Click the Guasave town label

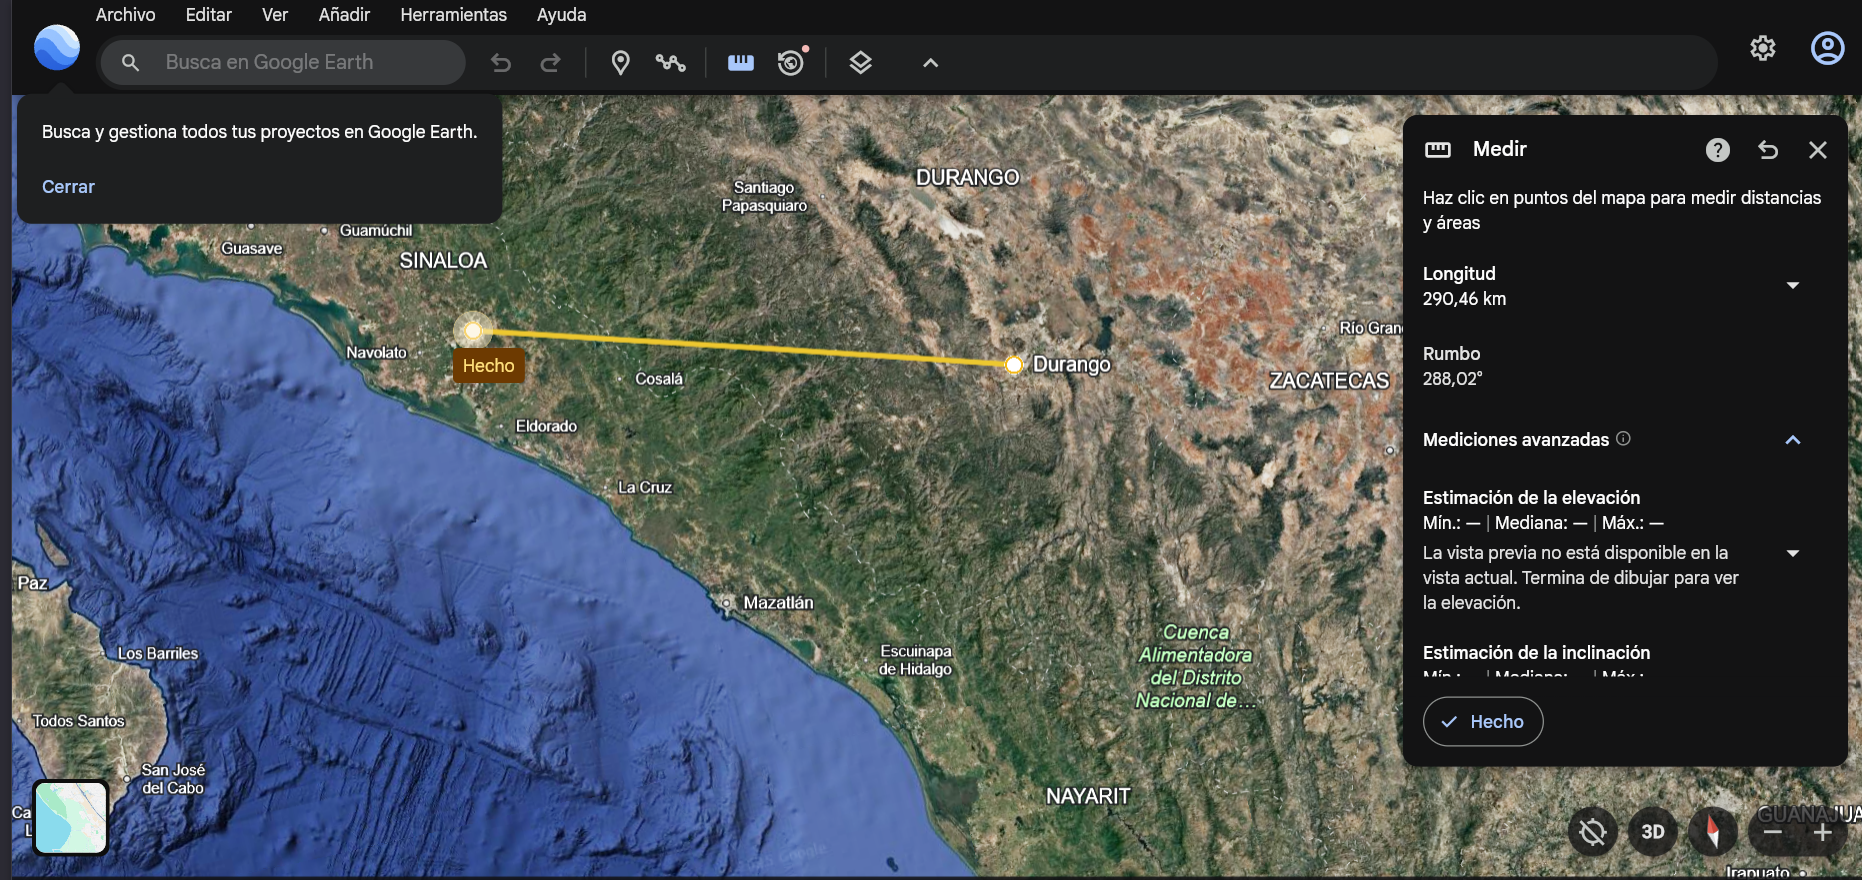[252, 248]
